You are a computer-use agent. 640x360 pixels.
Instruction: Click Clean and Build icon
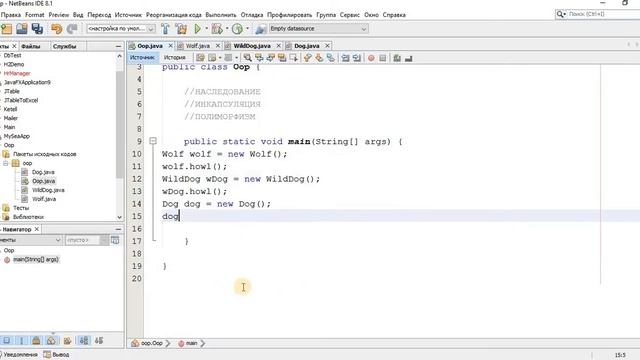click(x=181, y=29)
